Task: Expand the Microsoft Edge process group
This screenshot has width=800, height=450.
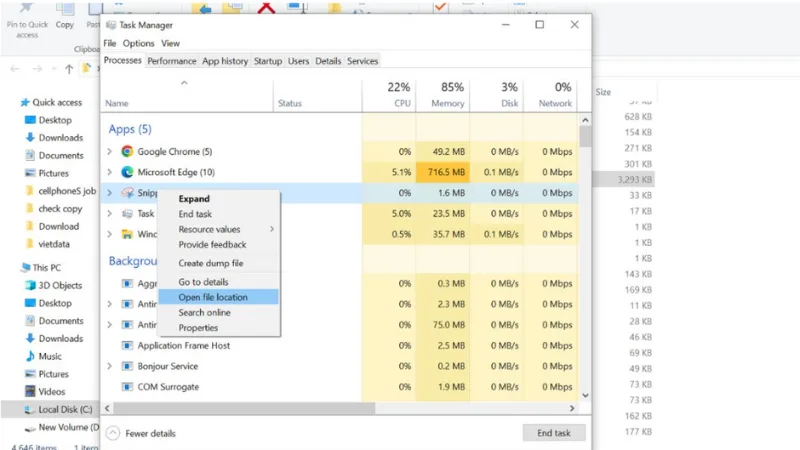Action: click(109, 172)
